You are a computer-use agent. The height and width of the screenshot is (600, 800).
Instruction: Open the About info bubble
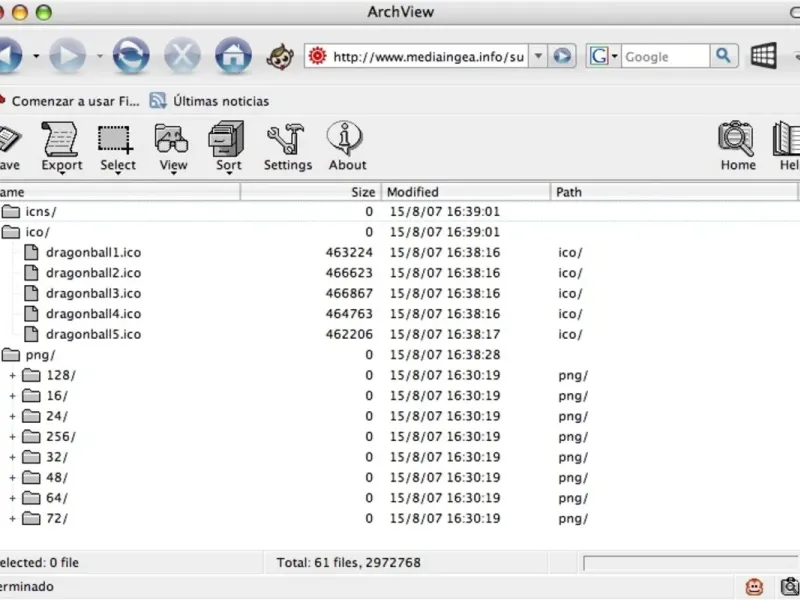[347, 147]
